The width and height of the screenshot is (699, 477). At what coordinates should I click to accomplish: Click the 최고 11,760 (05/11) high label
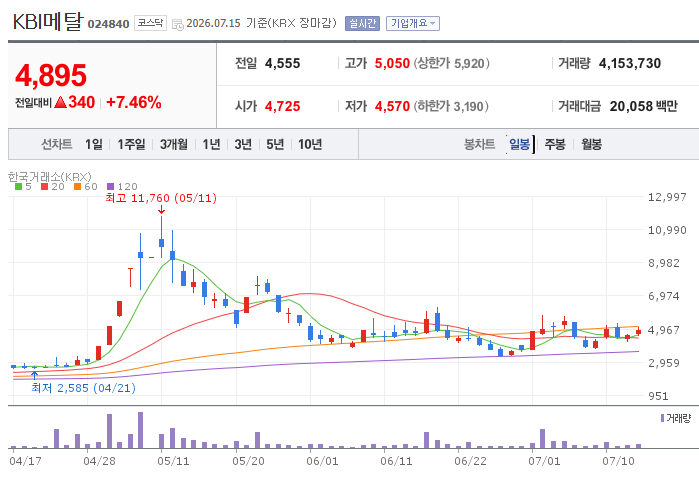[x=161, y=198]
